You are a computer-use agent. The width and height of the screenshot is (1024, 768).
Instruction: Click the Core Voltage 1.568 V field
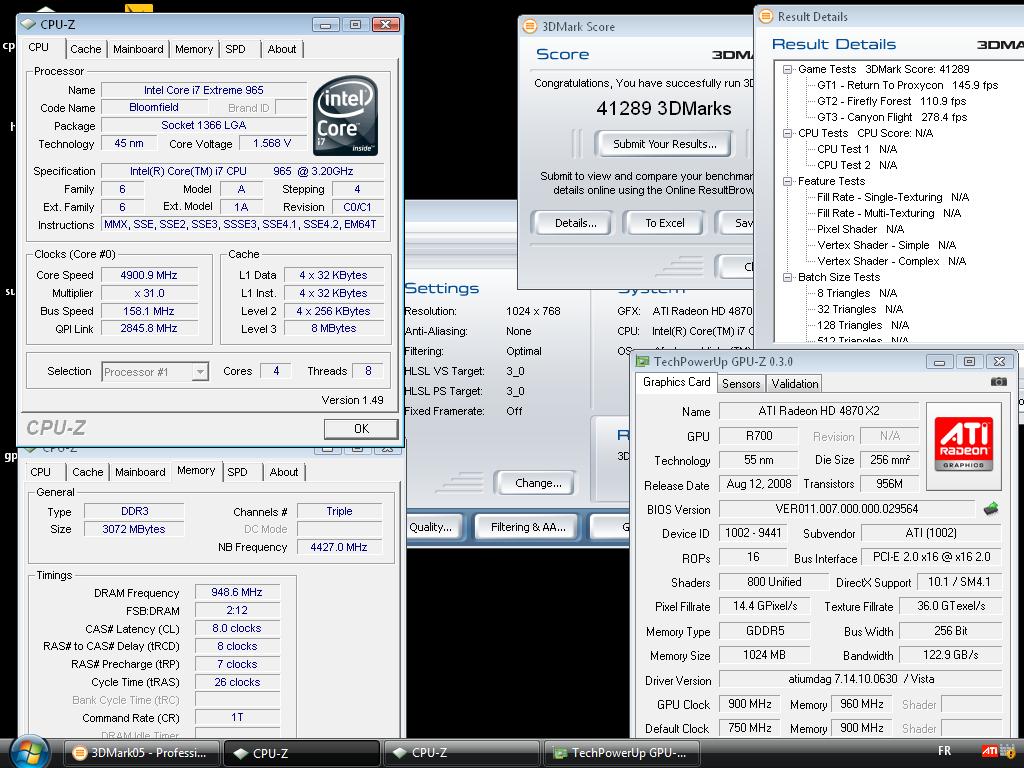[272, 143]
